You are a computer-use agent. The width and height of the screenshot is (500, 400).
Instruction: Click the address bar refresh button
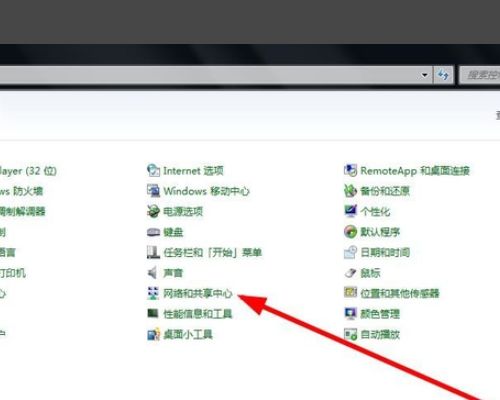point(443,75)
